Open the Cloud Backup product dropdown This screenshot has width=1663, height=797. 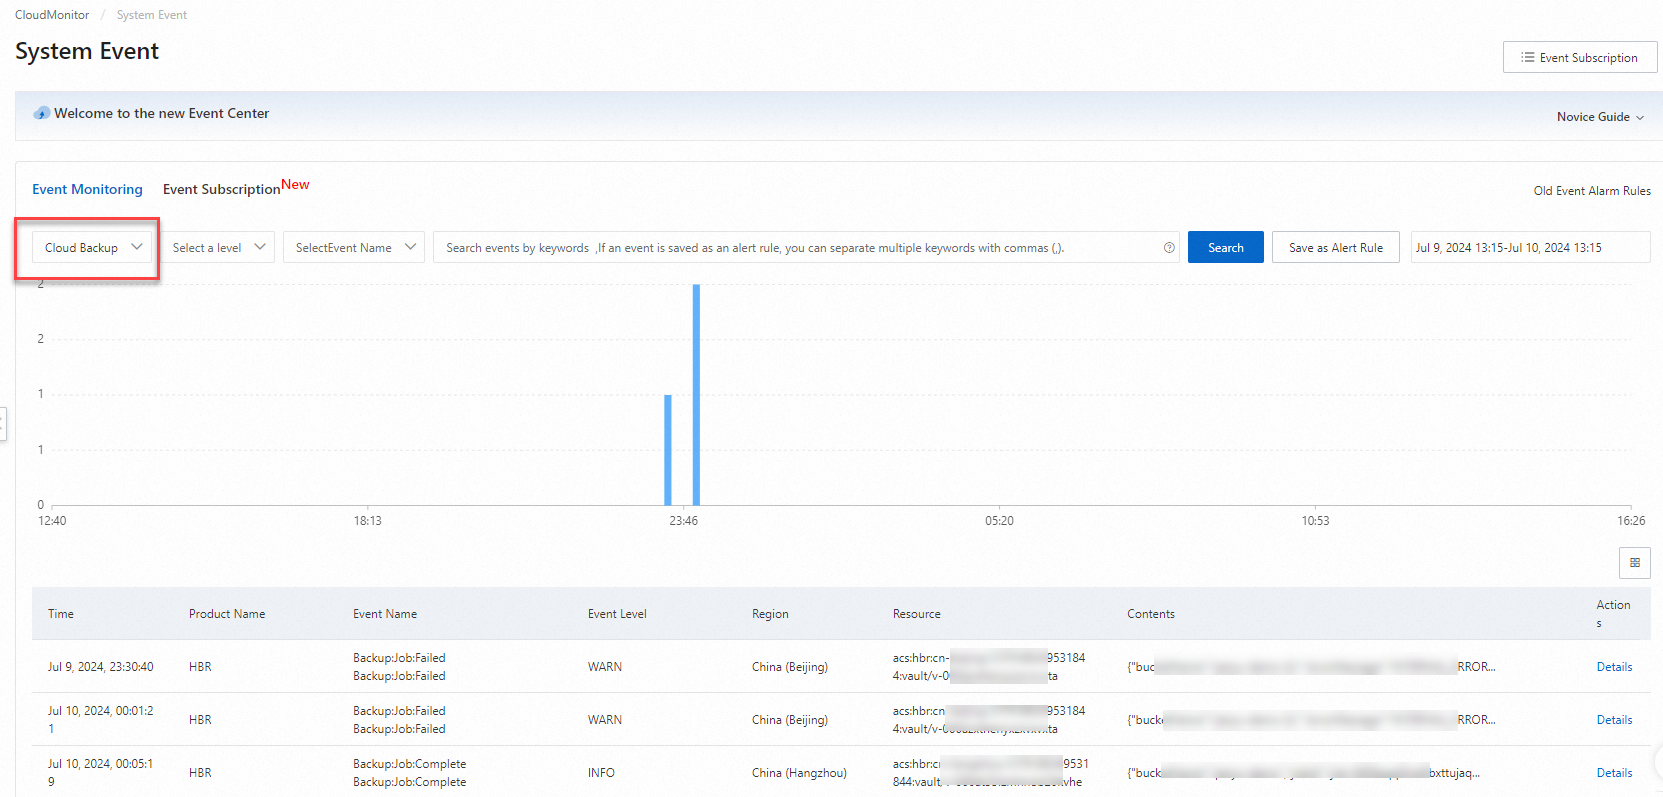click(x=92, y=248)
